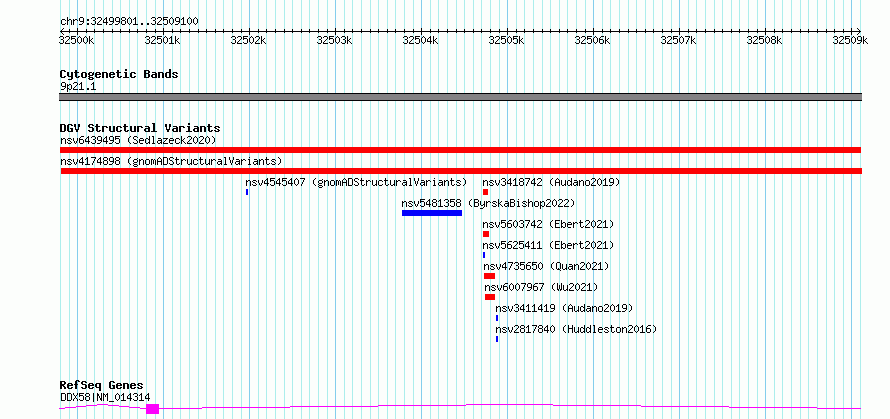Click the 32507k ruler label
Viewport: 890px width, 419px height.
(679, 40)
